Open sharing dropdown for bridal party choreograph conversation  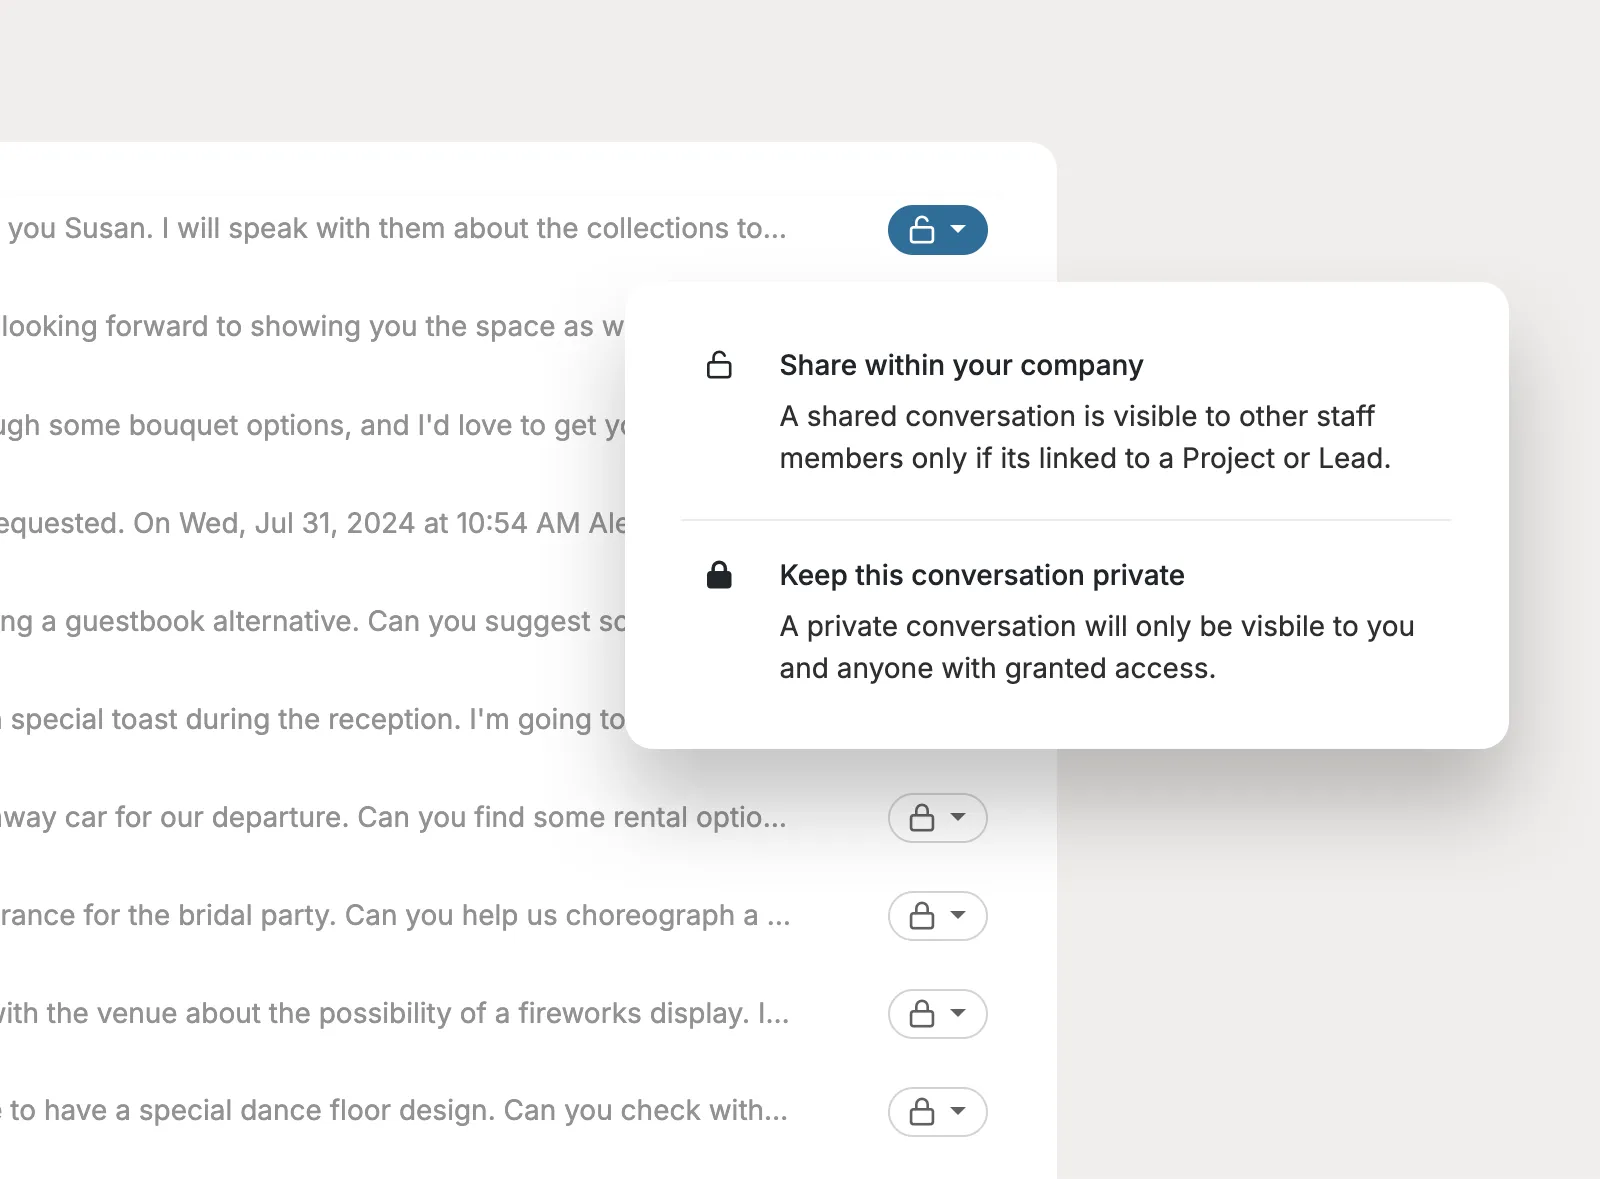click(x=937, y=916)
